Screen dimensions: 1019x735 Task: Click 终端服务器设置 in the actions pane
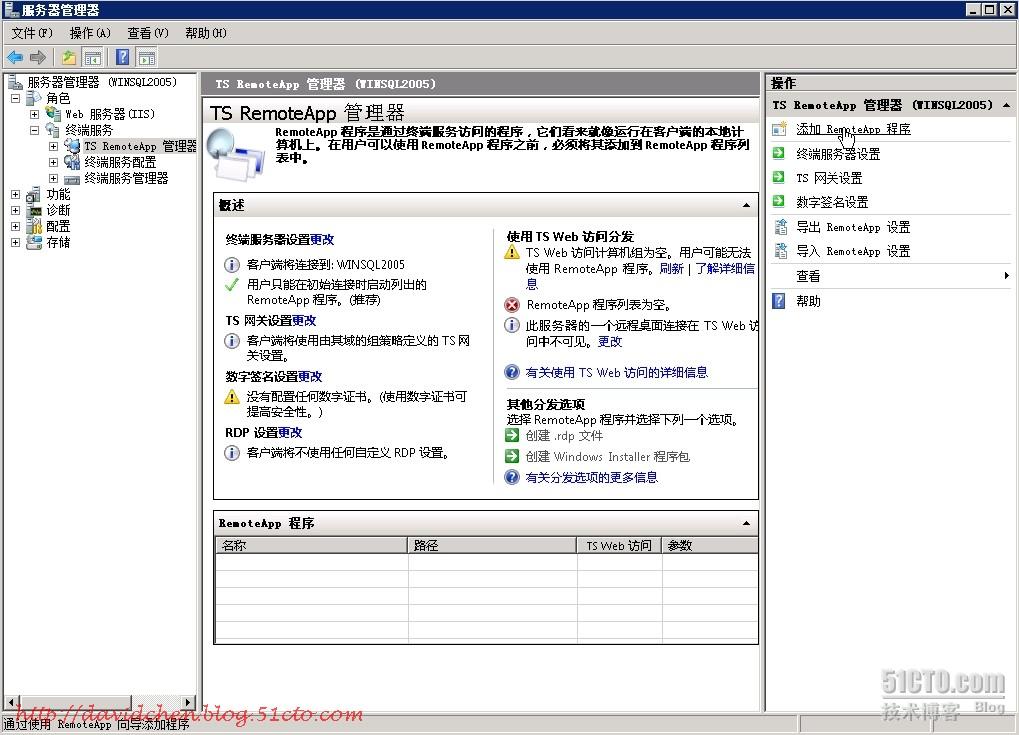pos(838,153)
